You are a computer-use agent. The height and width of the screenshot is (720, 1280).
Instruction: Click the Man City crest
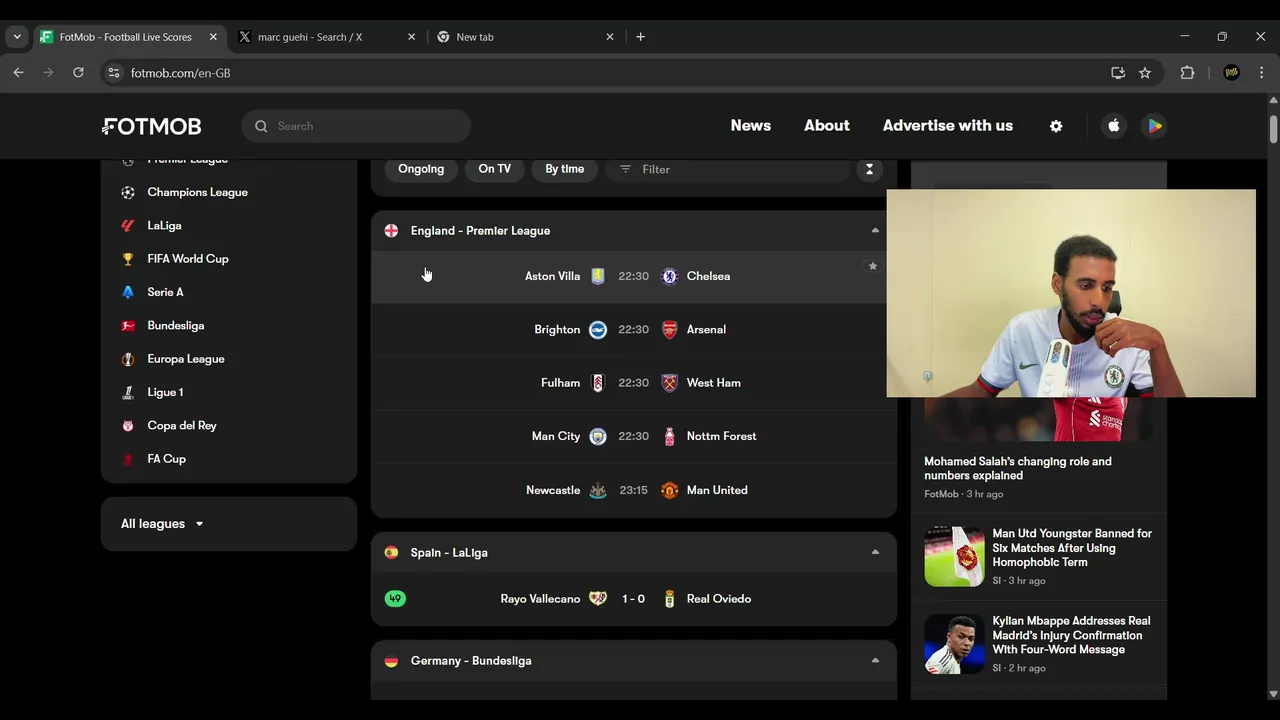(x=598, y=436)
